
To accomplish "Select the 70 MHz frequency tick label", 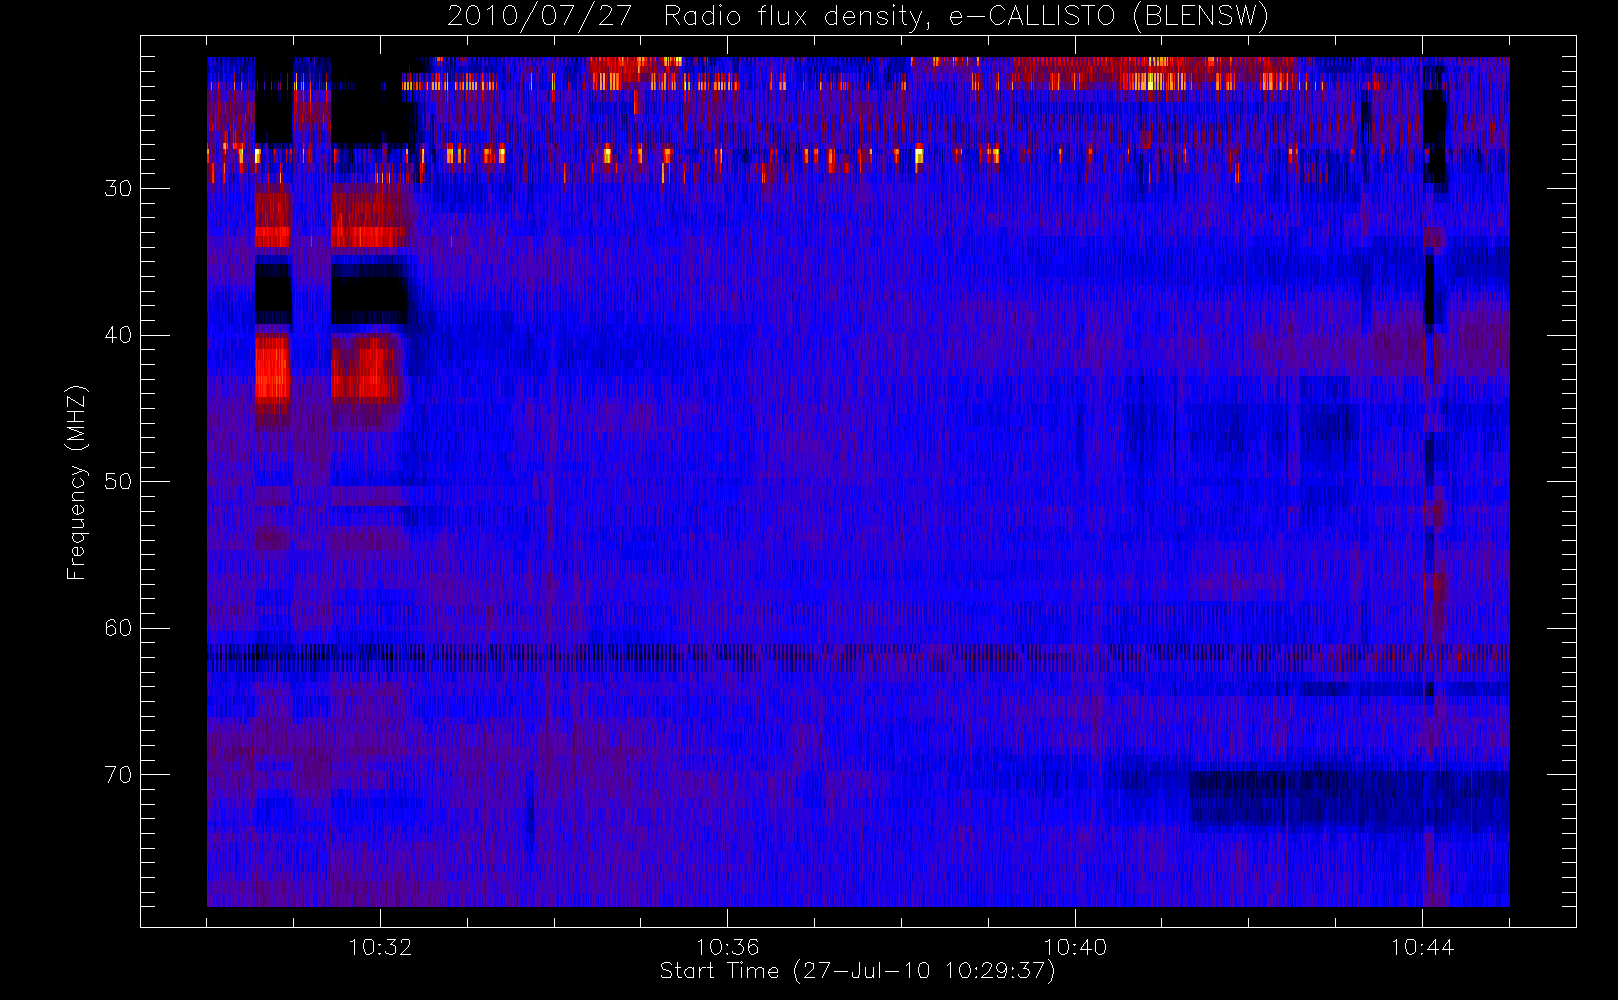I will 118,775.
